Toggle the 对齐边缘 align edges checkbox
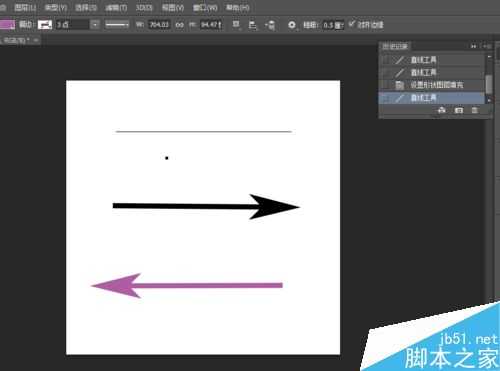 [x=352, y=24]
